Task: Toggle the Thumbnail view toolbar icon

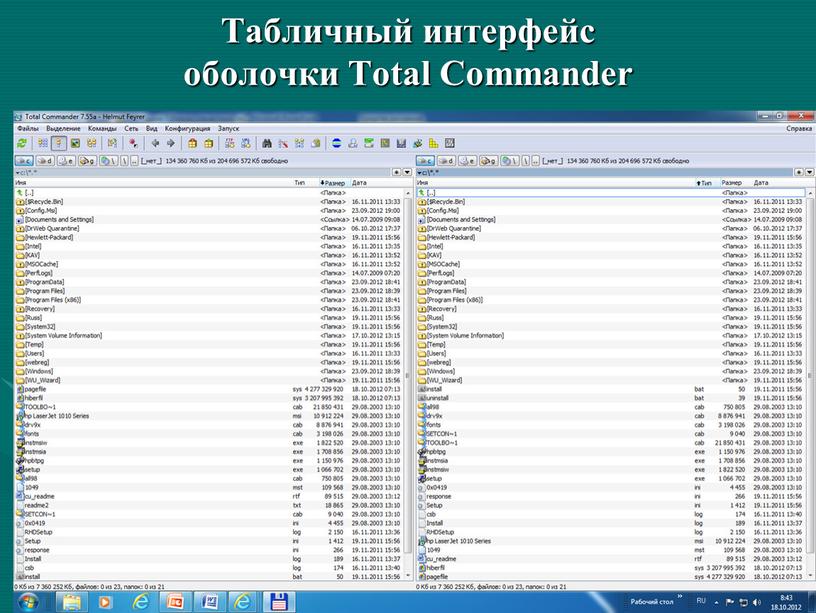Action: 75,143
